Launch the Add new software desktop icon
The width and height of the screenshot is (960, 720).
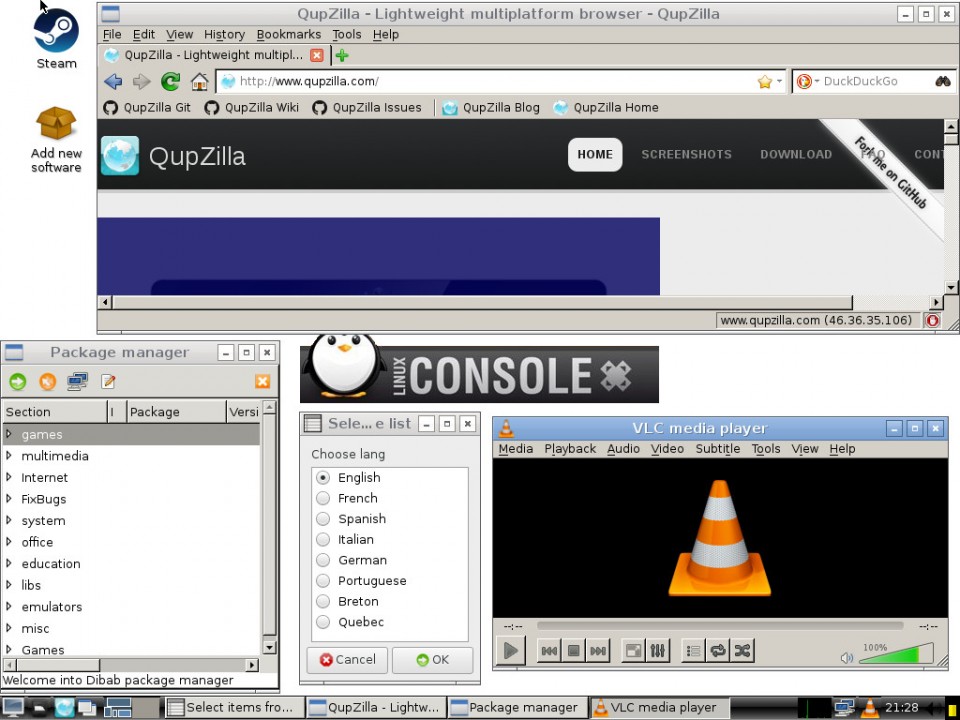click(56, 140)
